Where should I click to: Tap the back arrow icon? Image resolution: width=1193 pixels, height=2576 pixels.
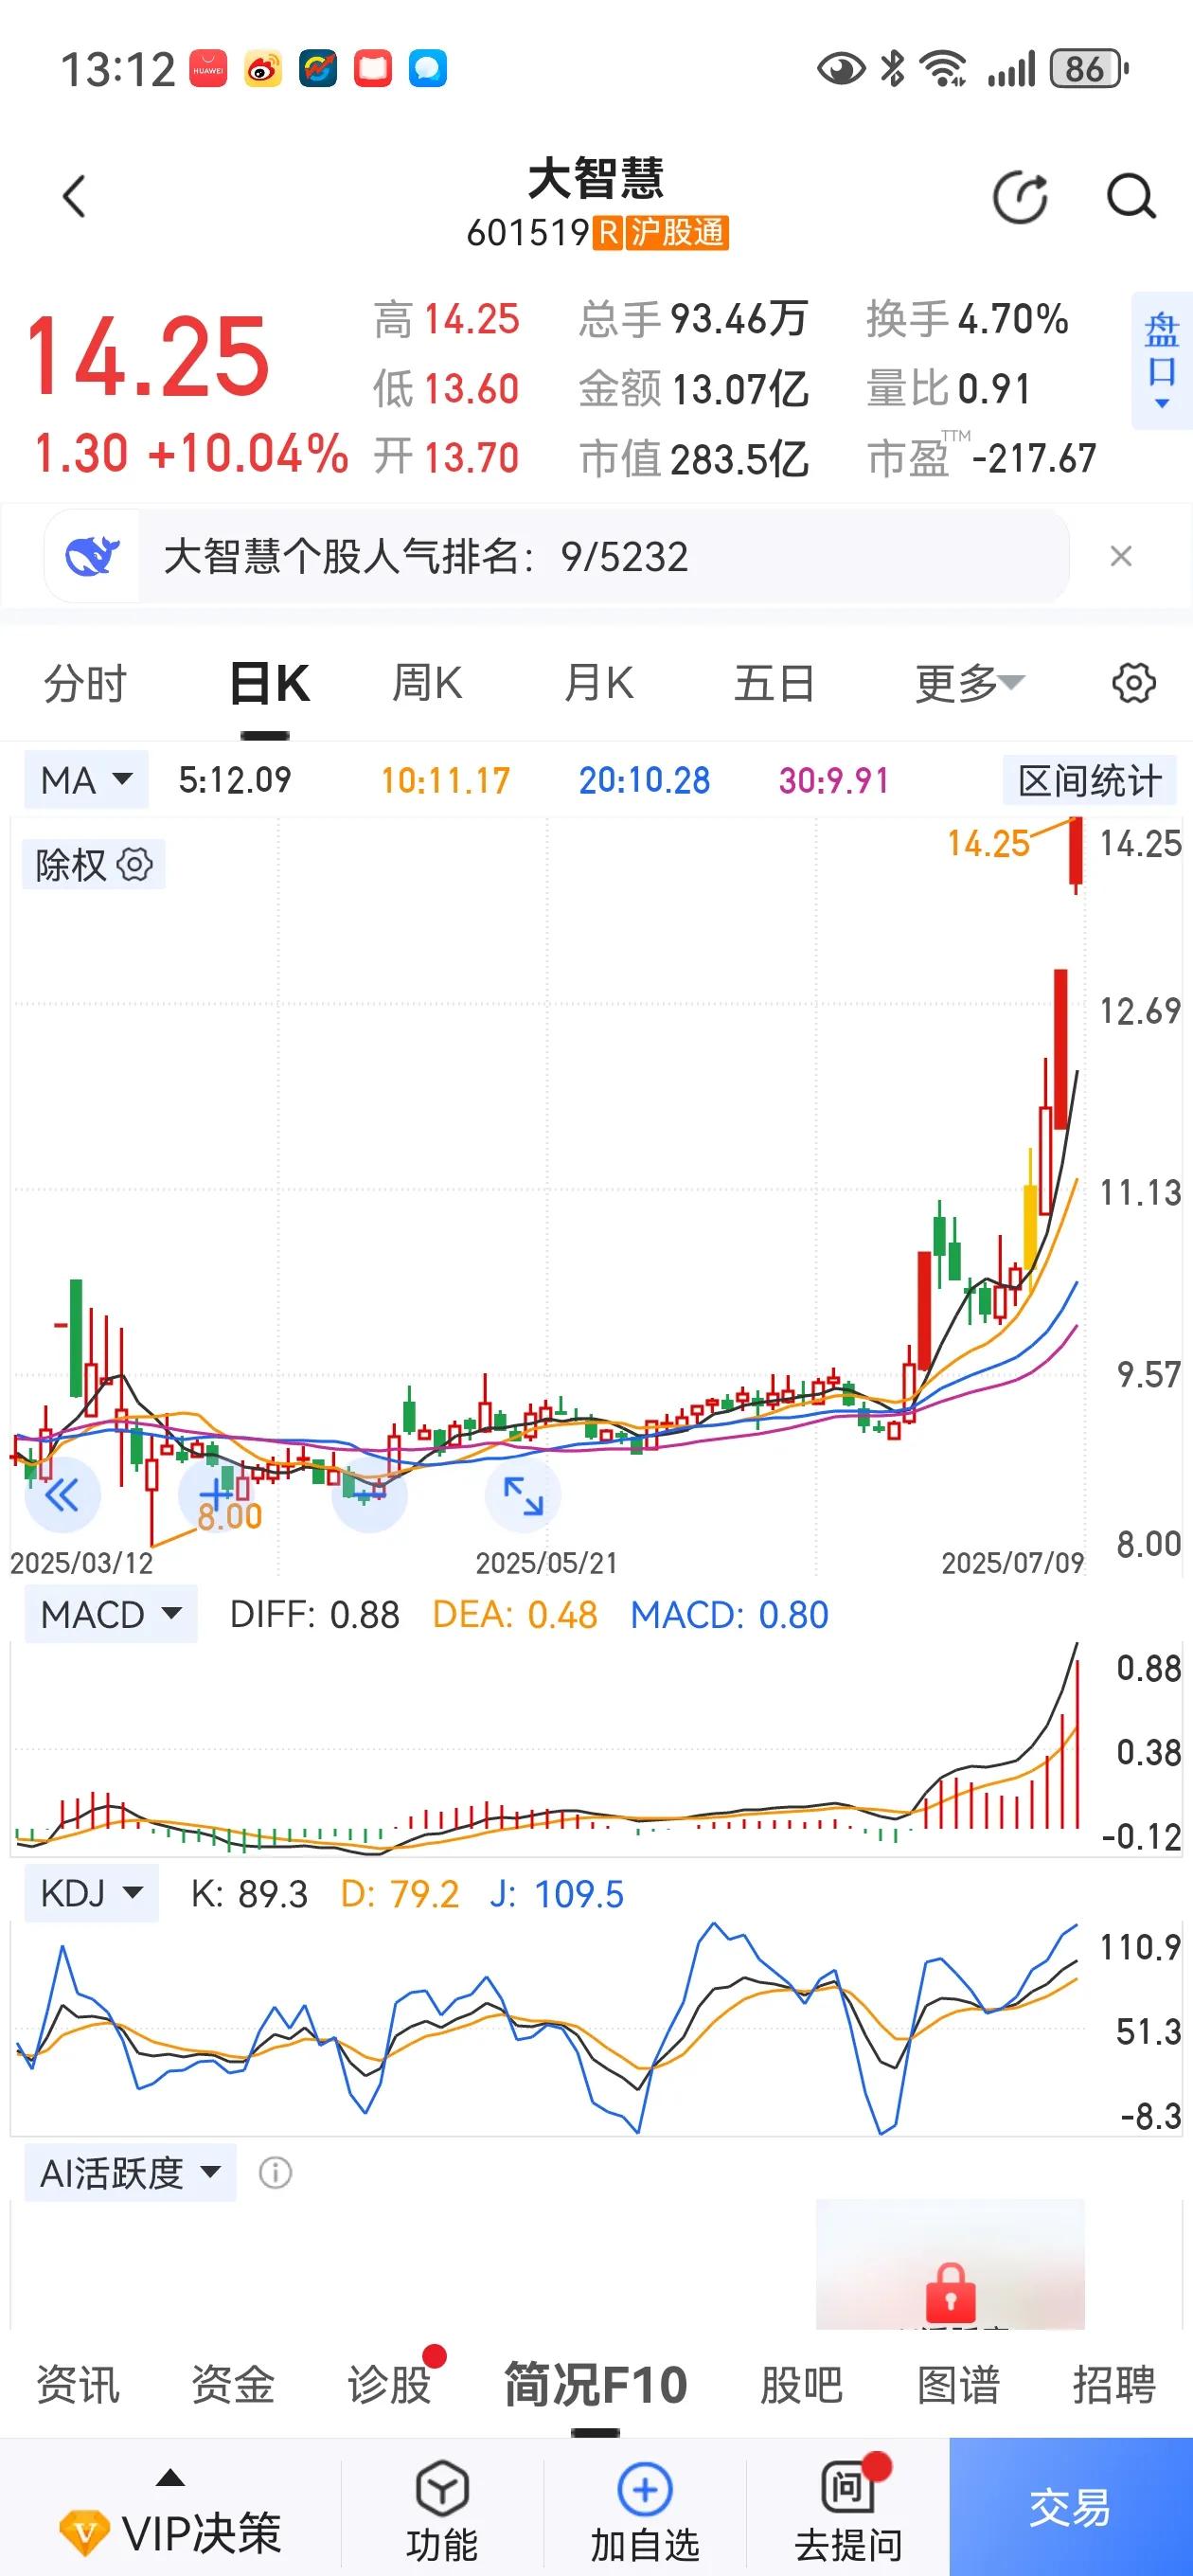point(75,196)
